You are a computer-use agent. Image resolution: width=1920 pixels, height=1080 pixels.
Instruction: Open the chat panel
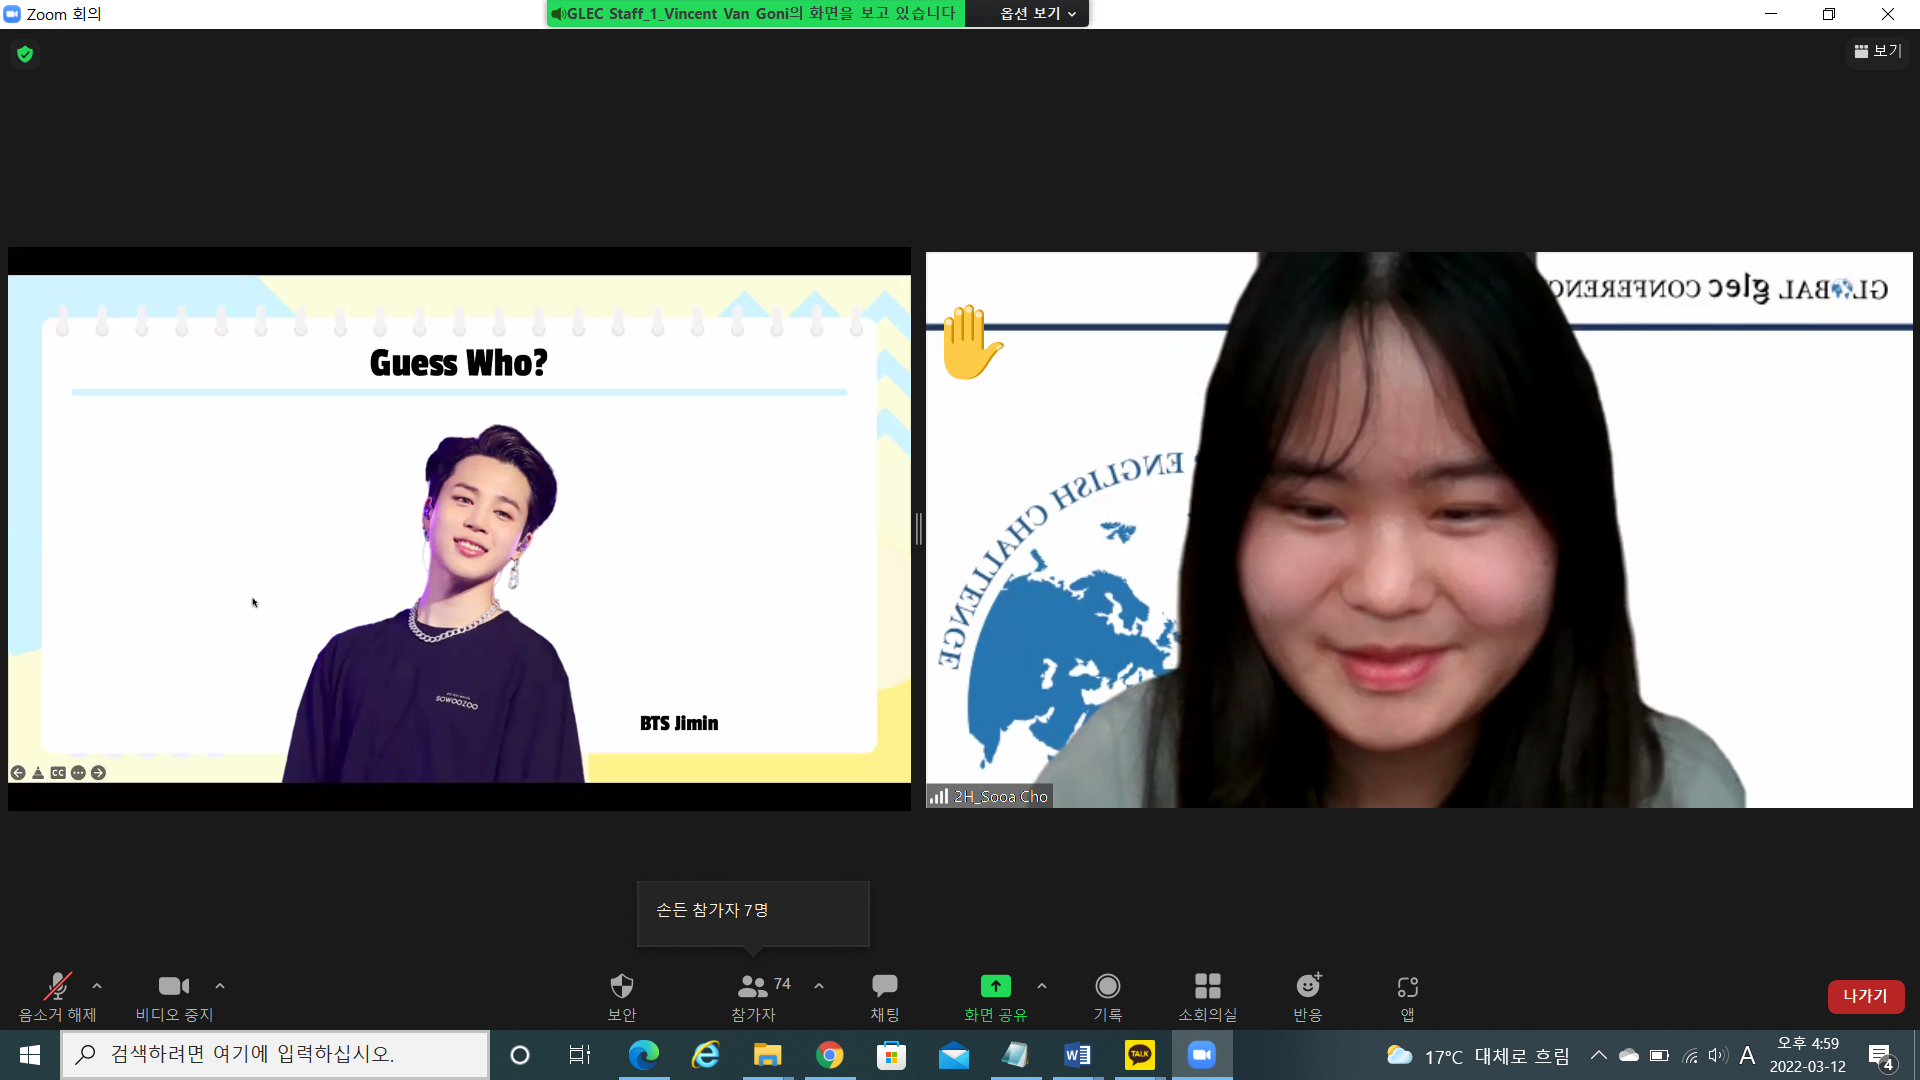[x=885, y=997]
